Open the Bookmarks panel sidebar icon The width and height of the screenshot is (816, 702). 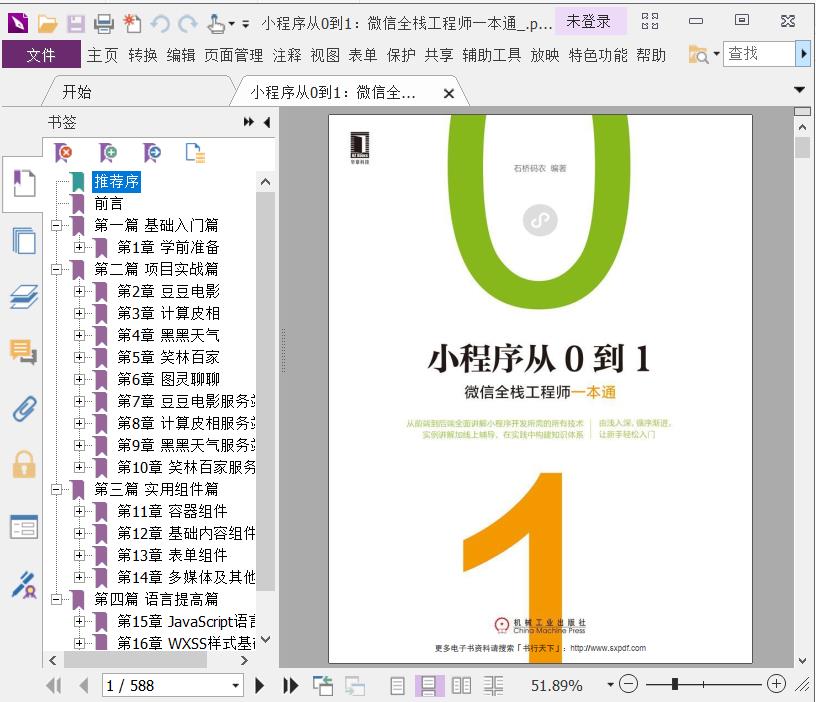(x=24, y=183)
